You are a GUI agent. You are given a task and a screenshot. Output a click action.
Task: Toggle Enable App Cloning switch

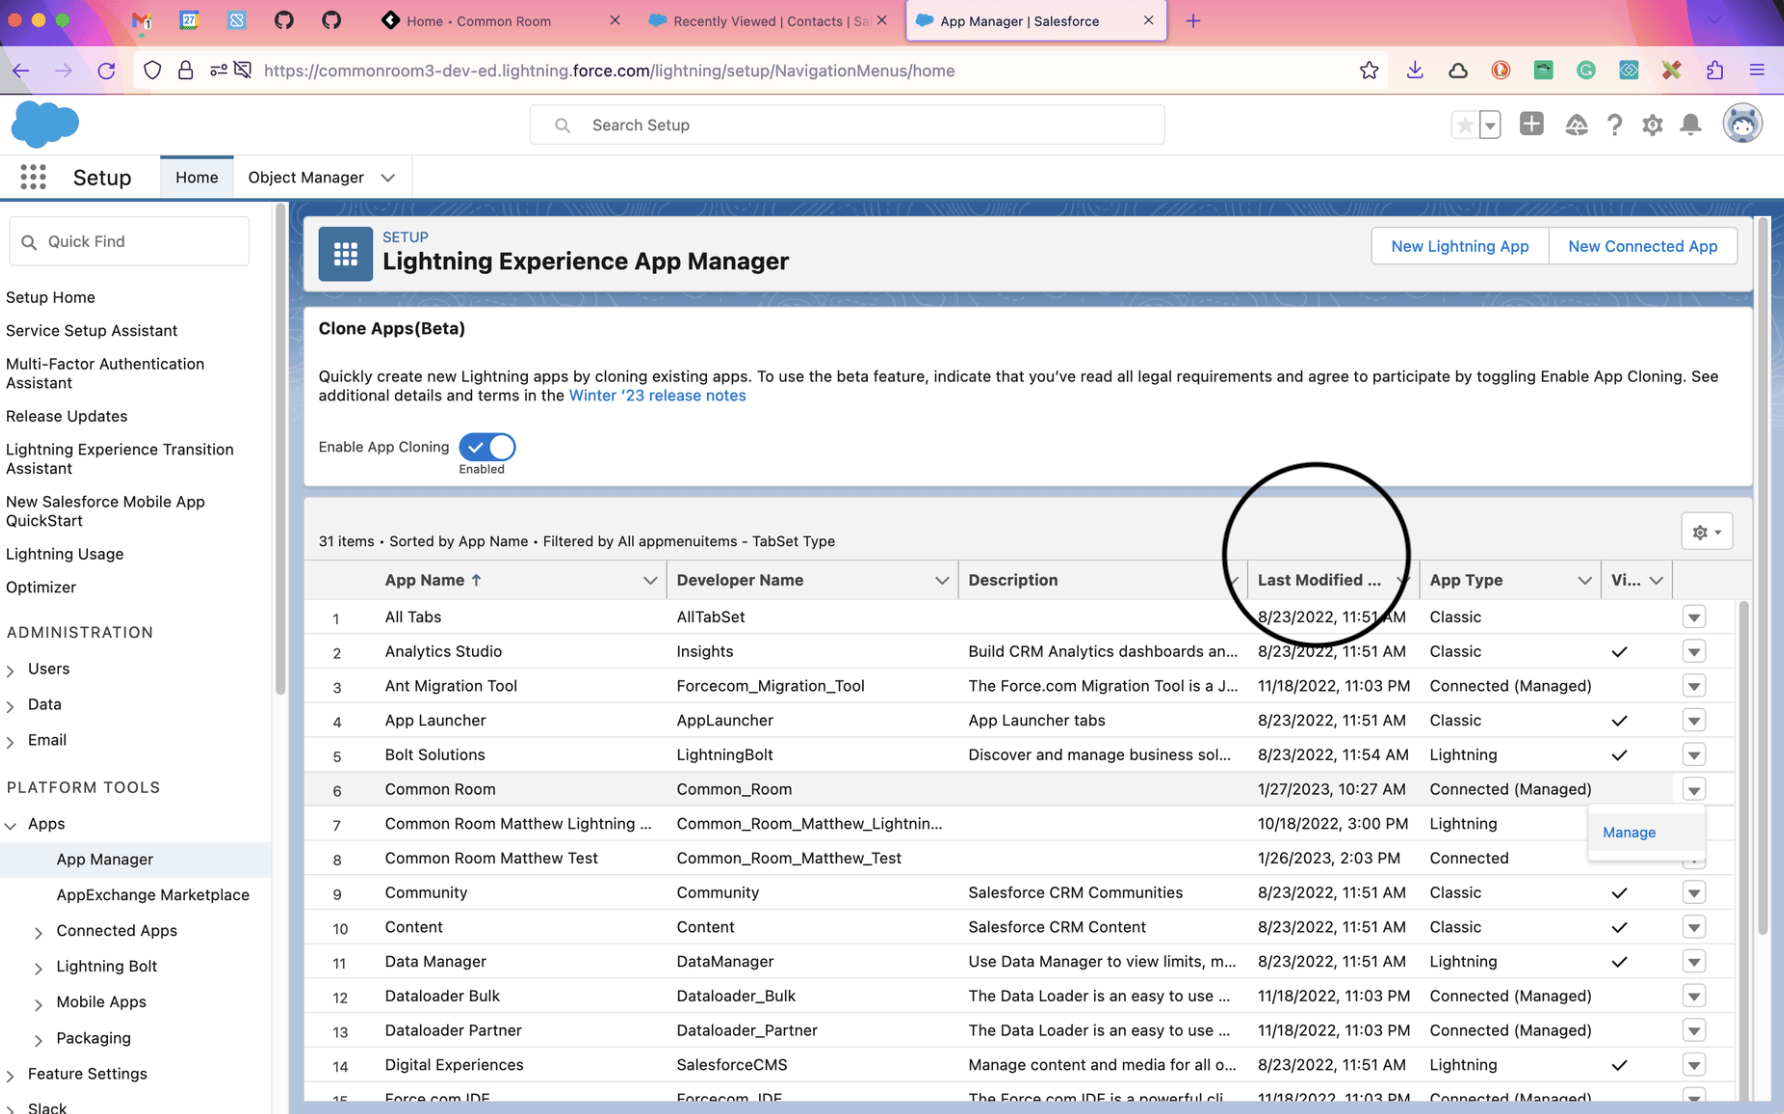pos(487,447)
